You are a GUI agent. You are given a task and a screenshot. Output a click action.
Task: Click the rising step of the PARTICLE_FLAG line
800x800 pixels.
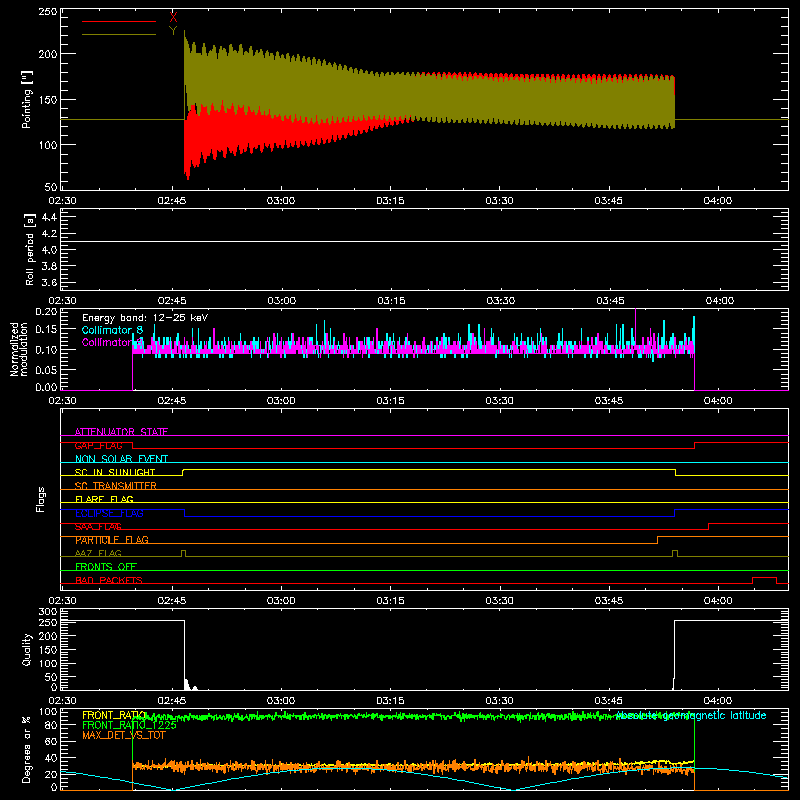657,540
